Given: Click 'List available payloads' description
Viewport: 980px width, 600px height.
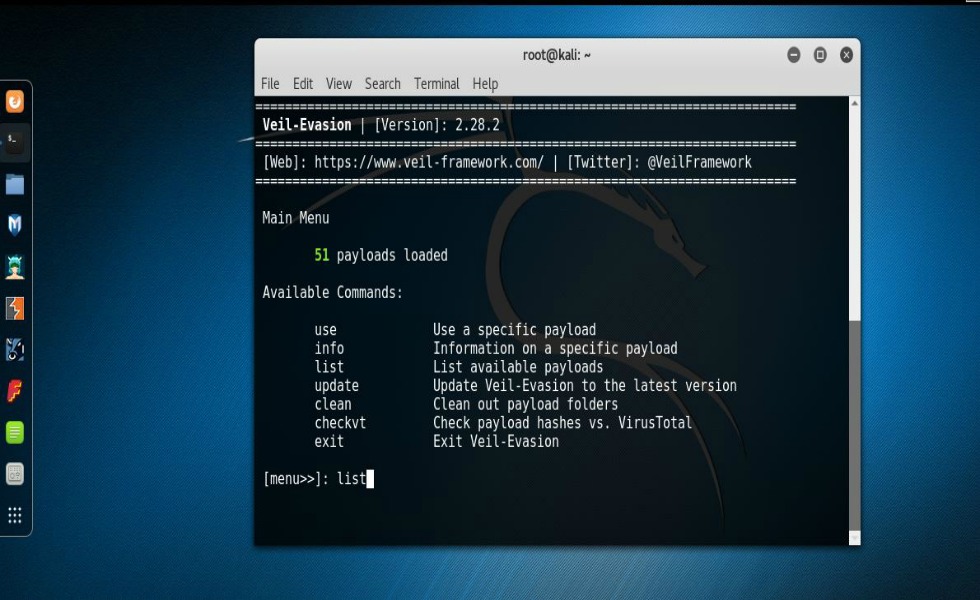Looking at the screenshot, I should coord(518,367).
